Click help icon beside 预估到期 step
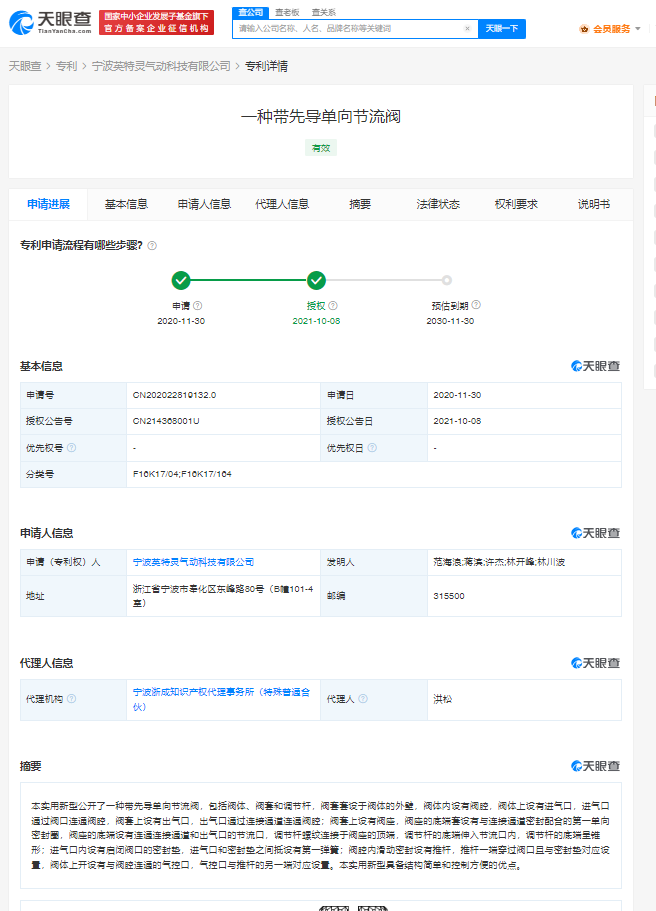The height and width of the screenshot is (911, 656). tap(477, 305)
